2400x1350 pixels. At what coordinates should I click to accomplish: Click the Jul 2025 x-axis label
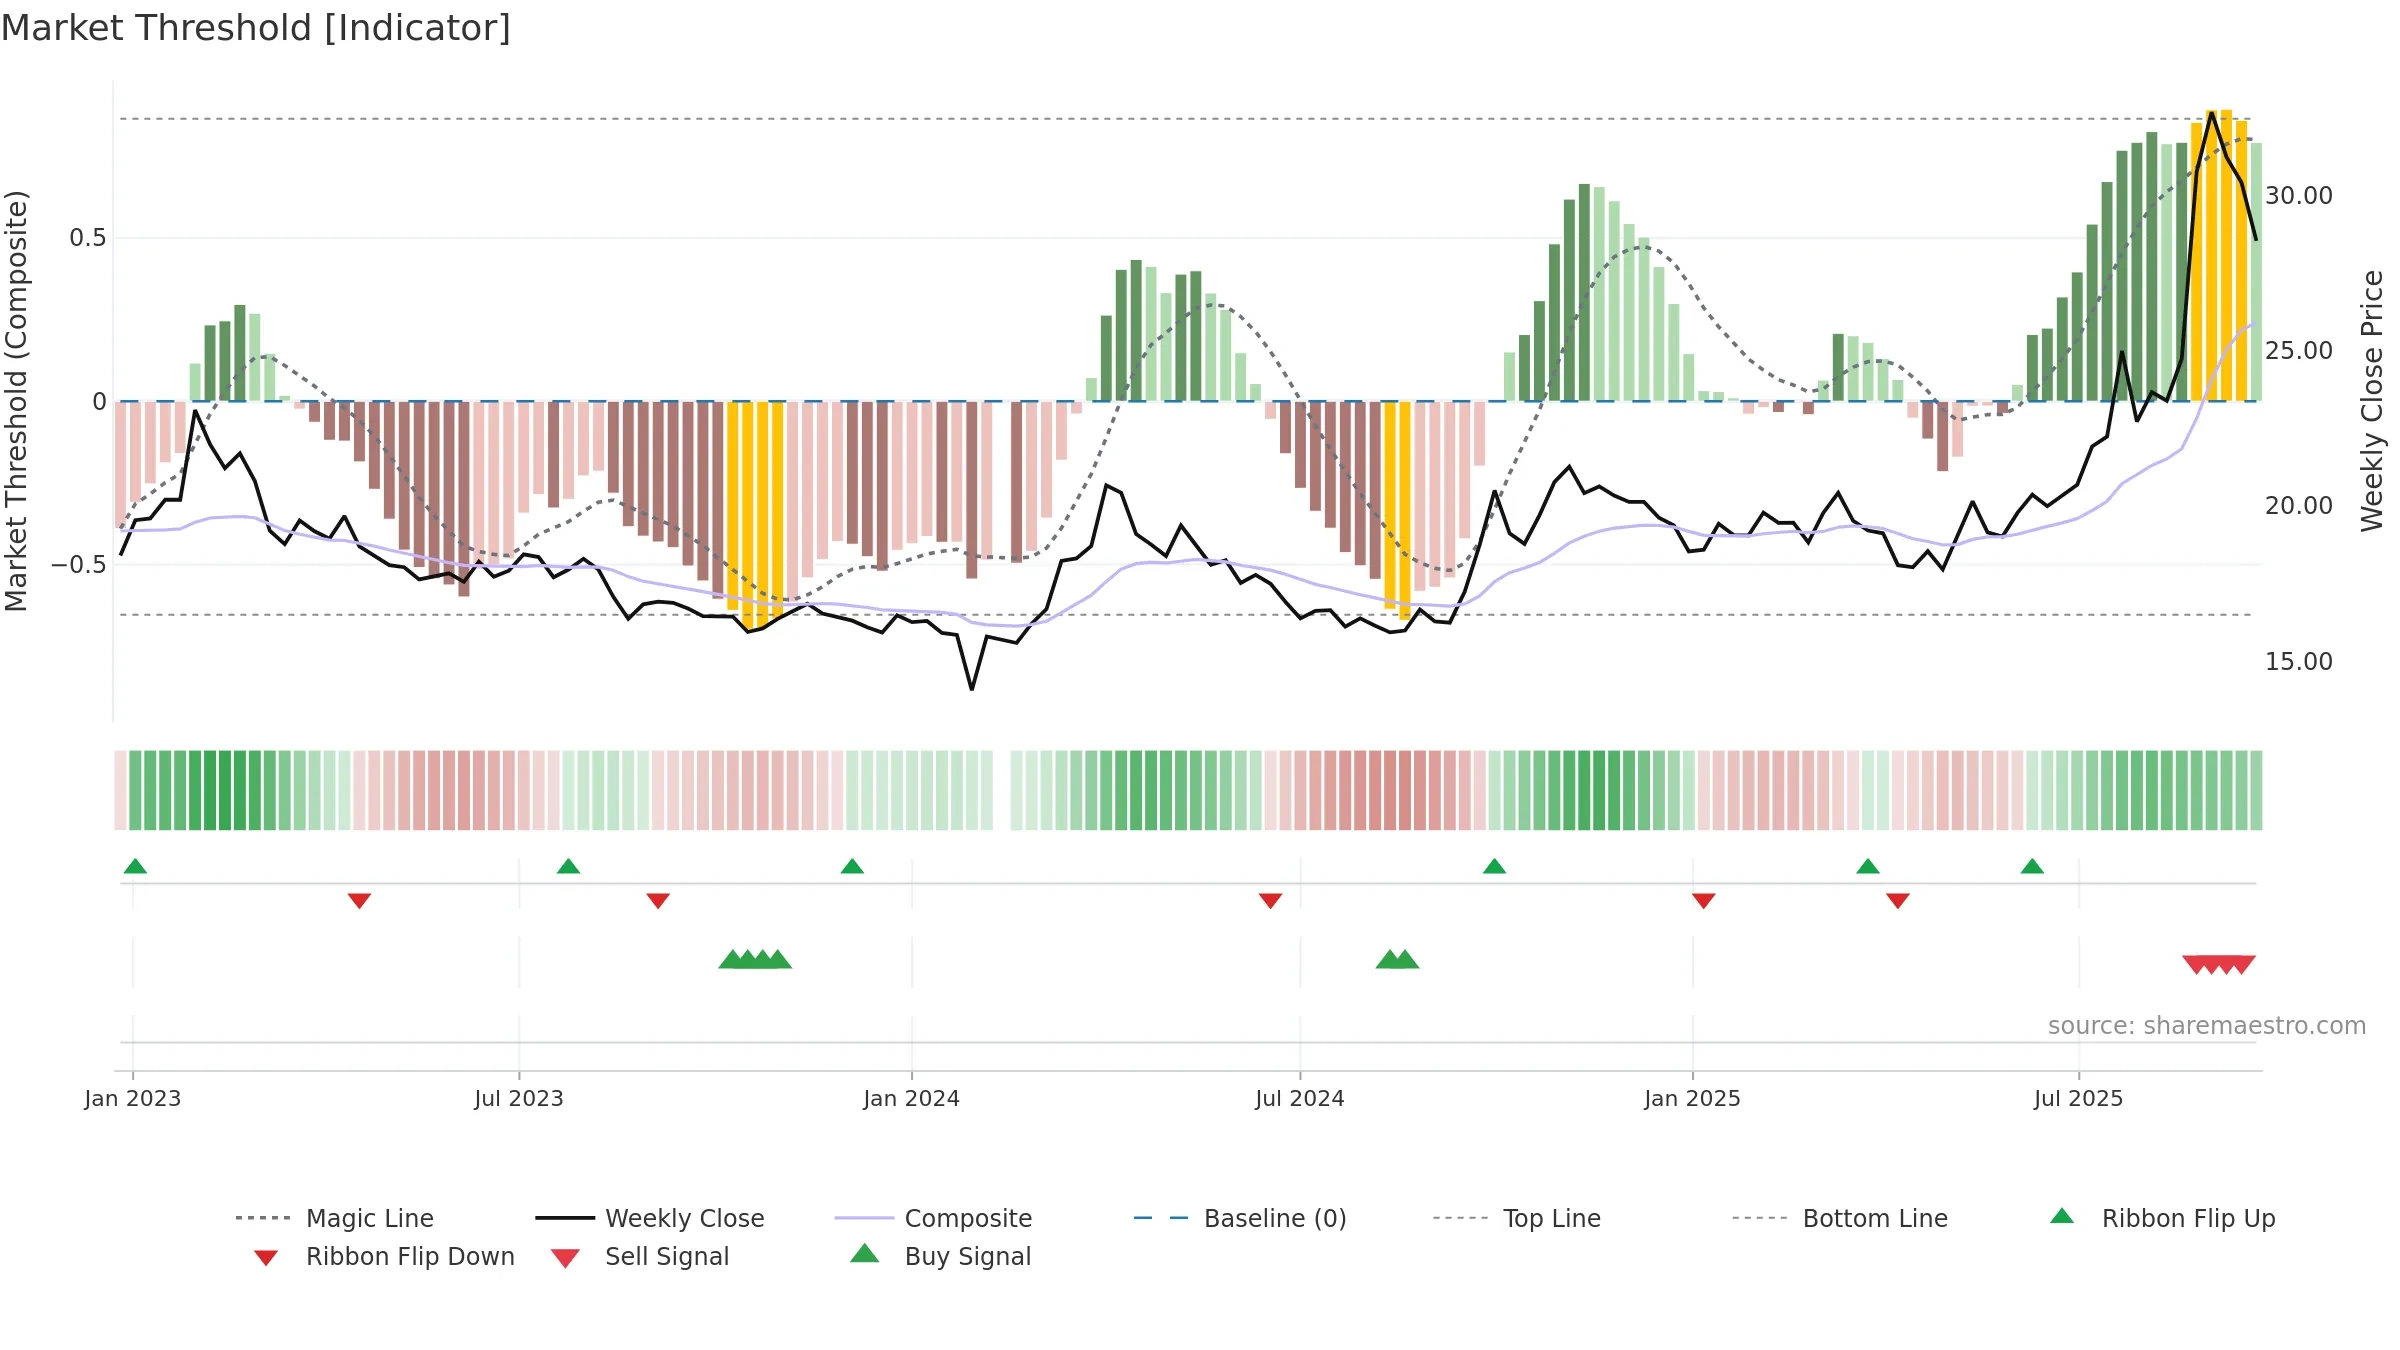2079,1099
